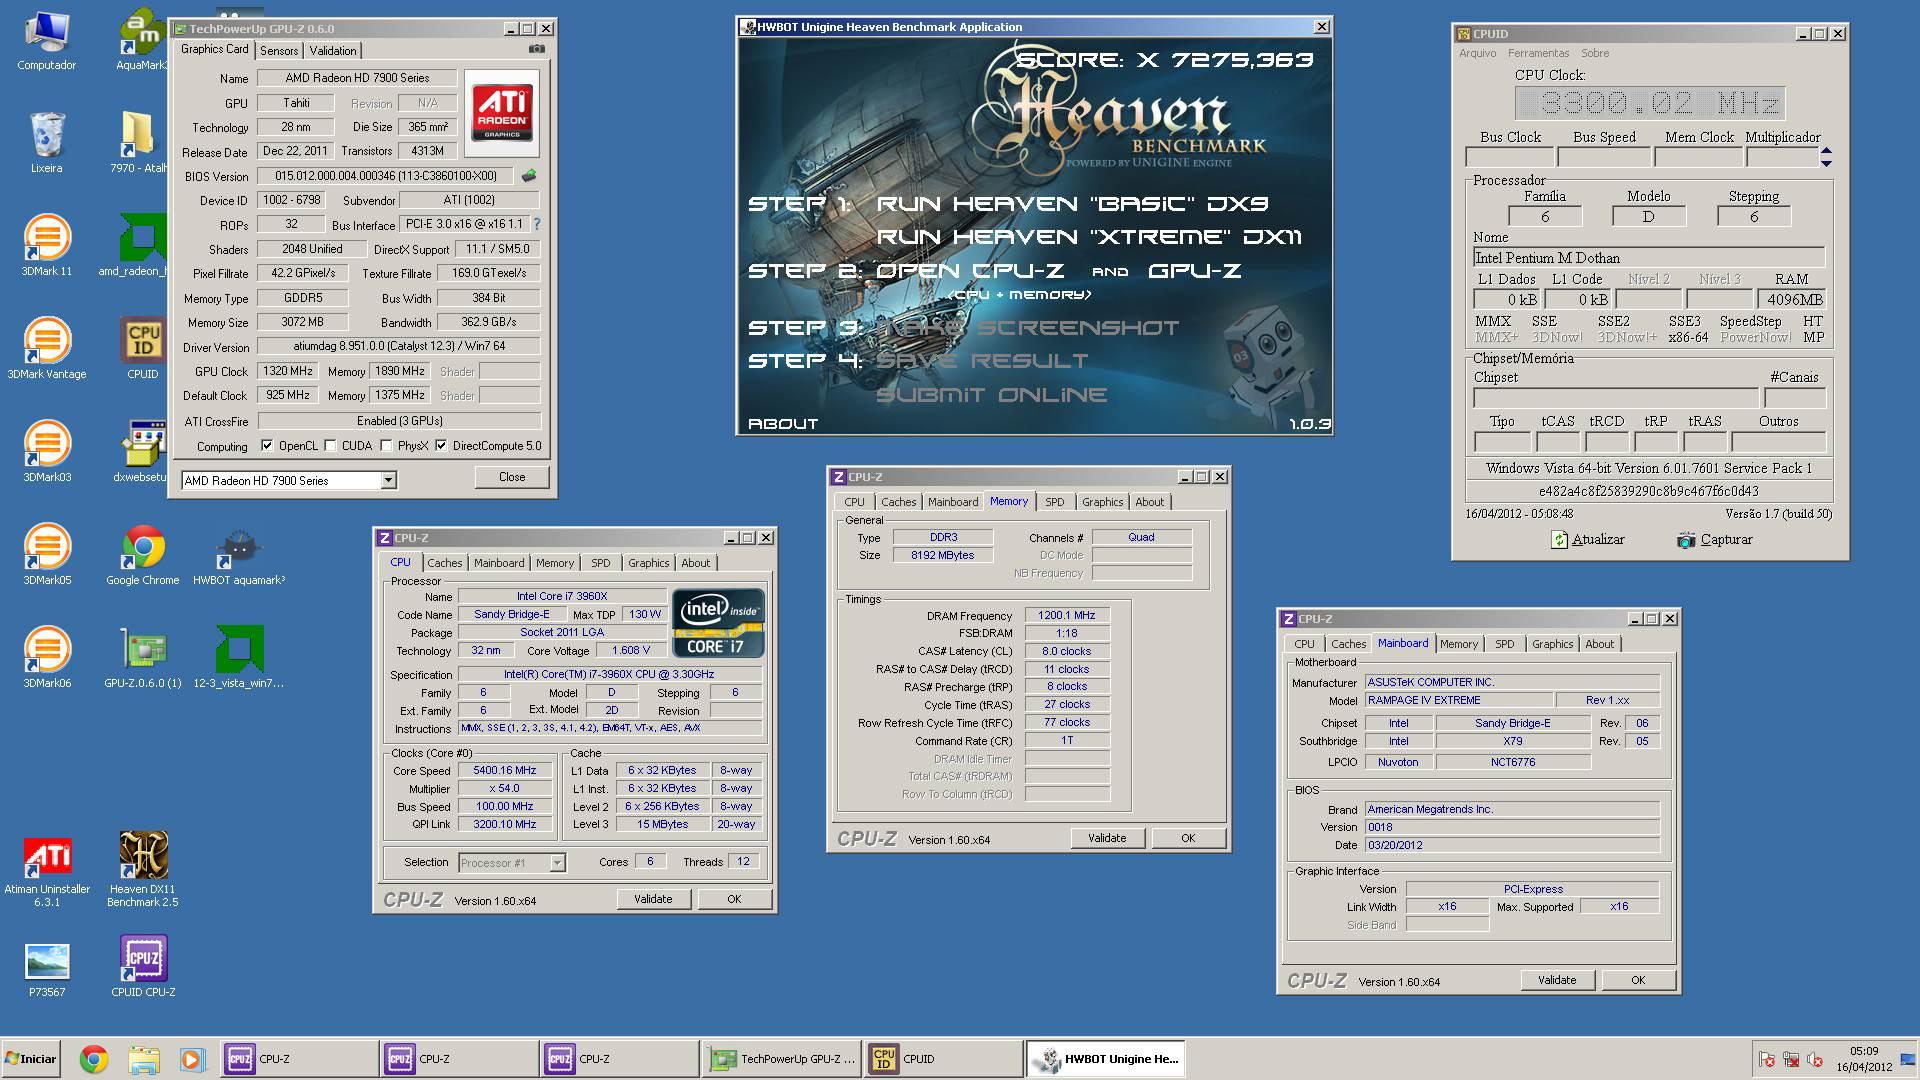Open the 7970 folder on desktop
The image size is (1920, 1080).
coord(139,143)
